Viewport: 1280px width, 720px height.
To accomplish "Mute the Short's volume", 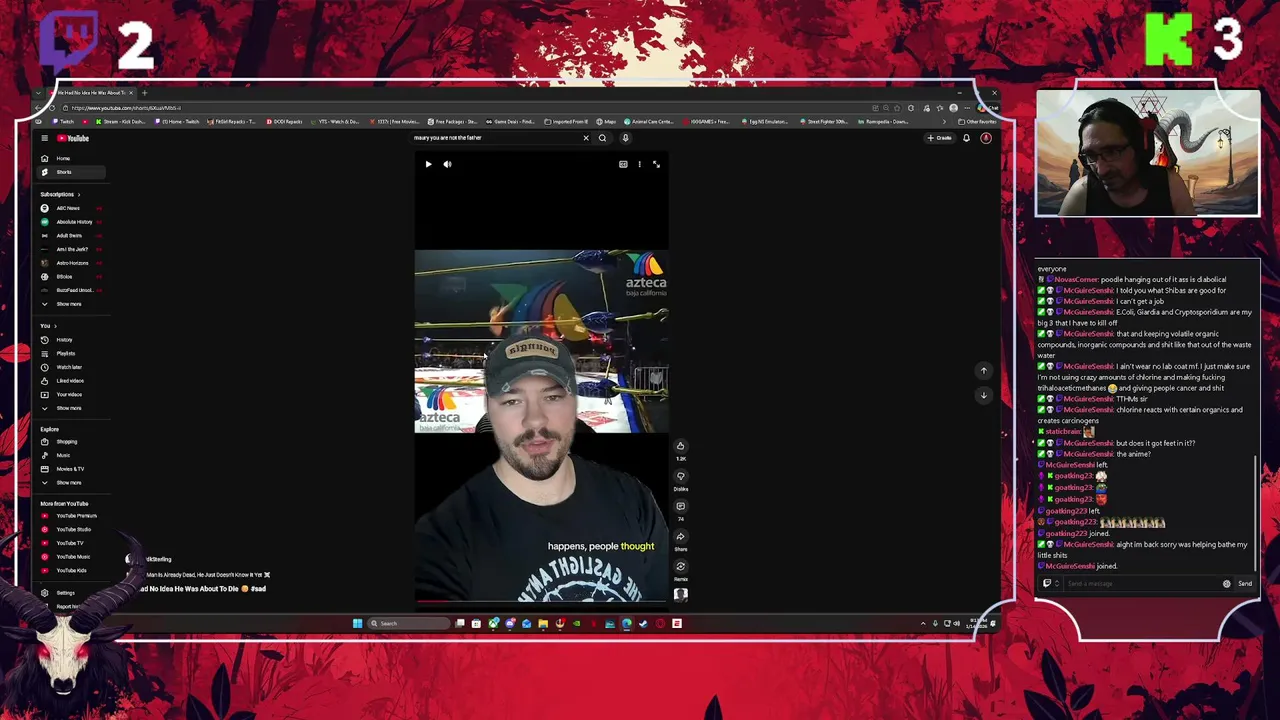I will point(447,164).
